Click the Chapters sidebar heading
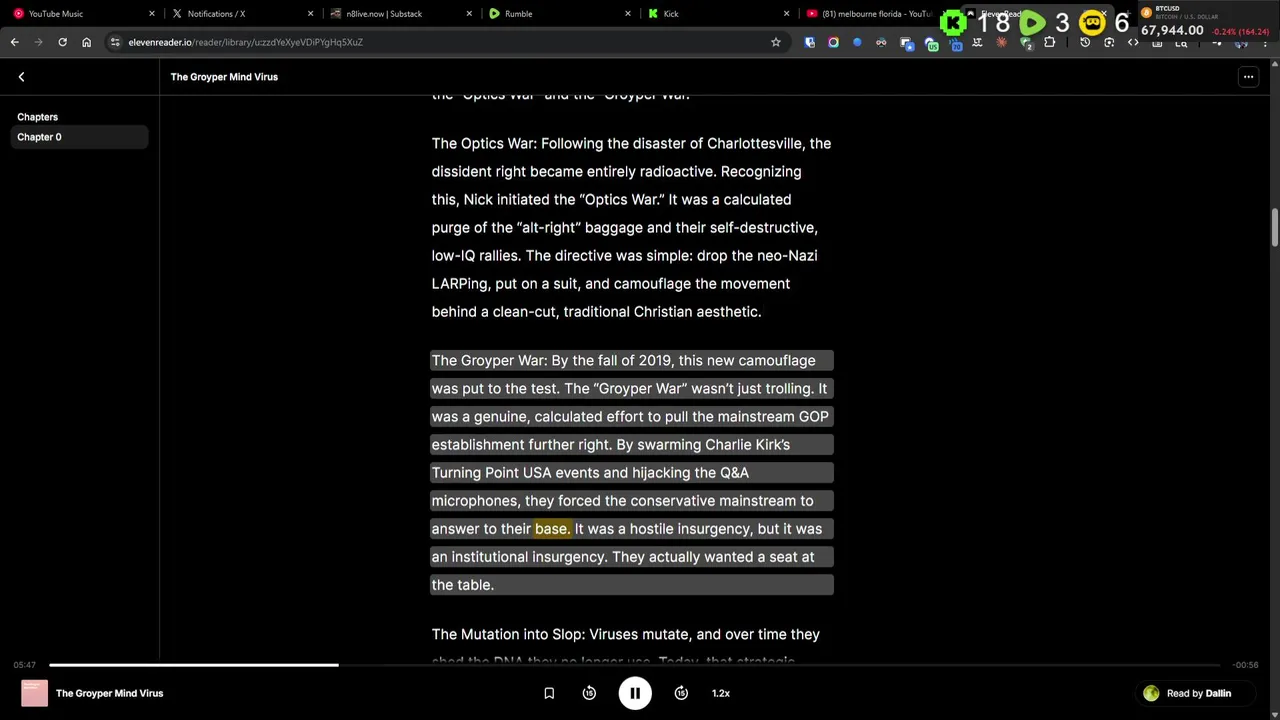The image size is (1280, 720). [x=37, y=117]
